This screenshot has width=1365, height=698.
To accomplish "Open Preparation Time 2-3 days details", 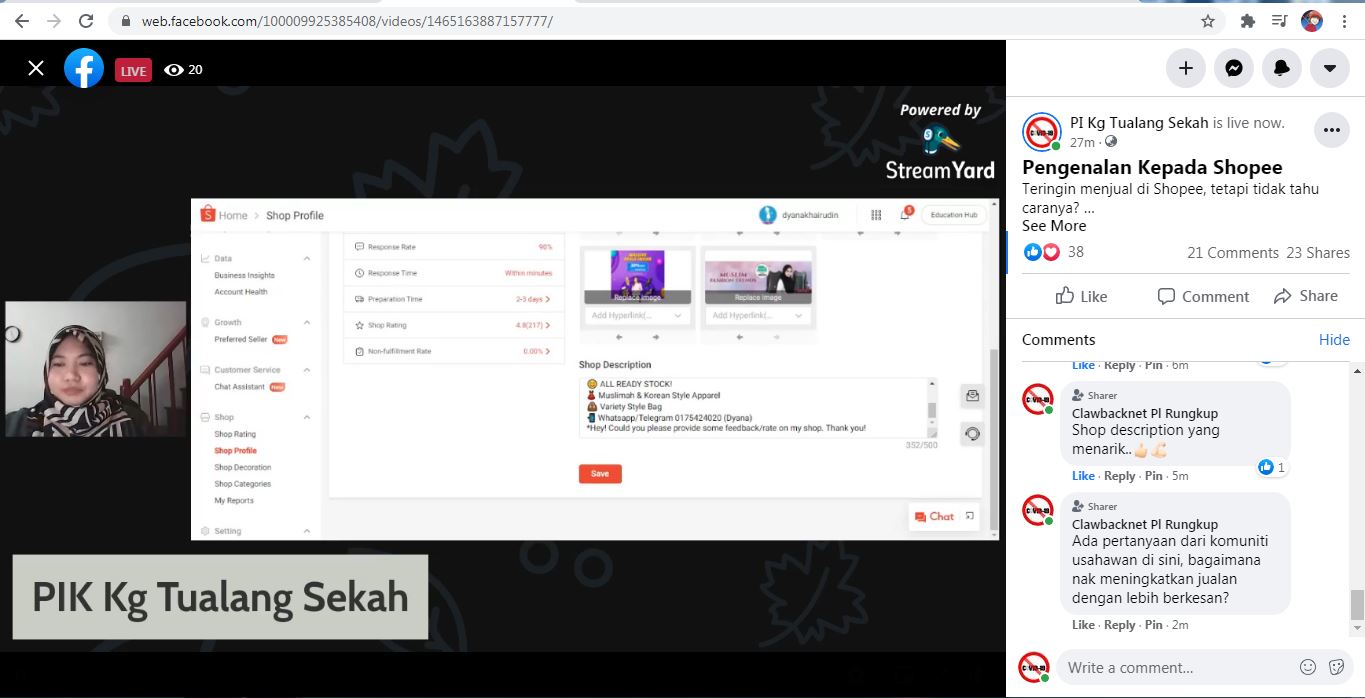I will tap(533, 299).
